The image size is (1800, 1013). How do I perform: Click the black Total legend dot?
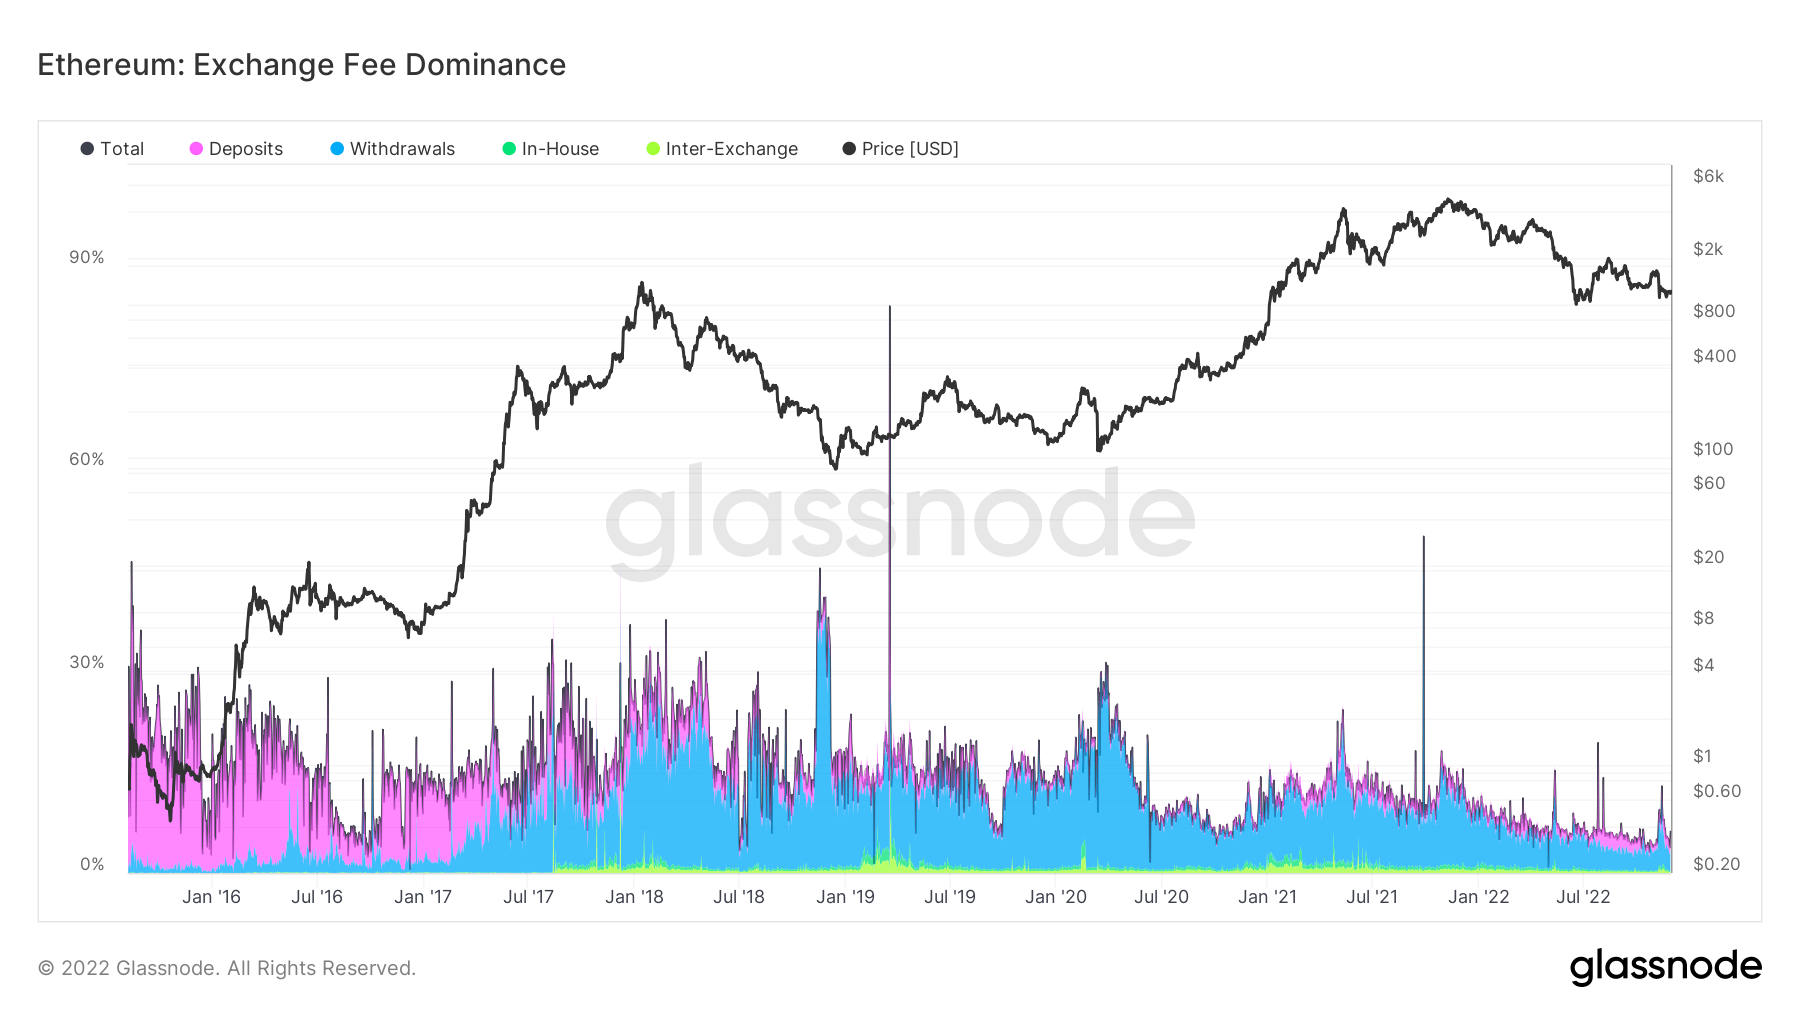pyautogui.click(x=88, y=148)
